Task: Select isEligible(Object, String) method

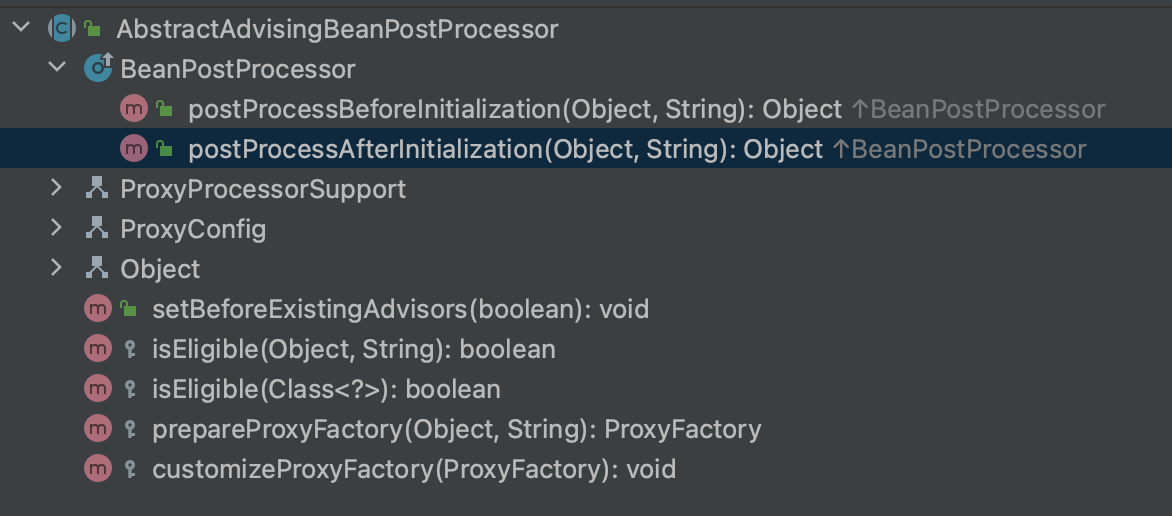Action: pos(353,349)
